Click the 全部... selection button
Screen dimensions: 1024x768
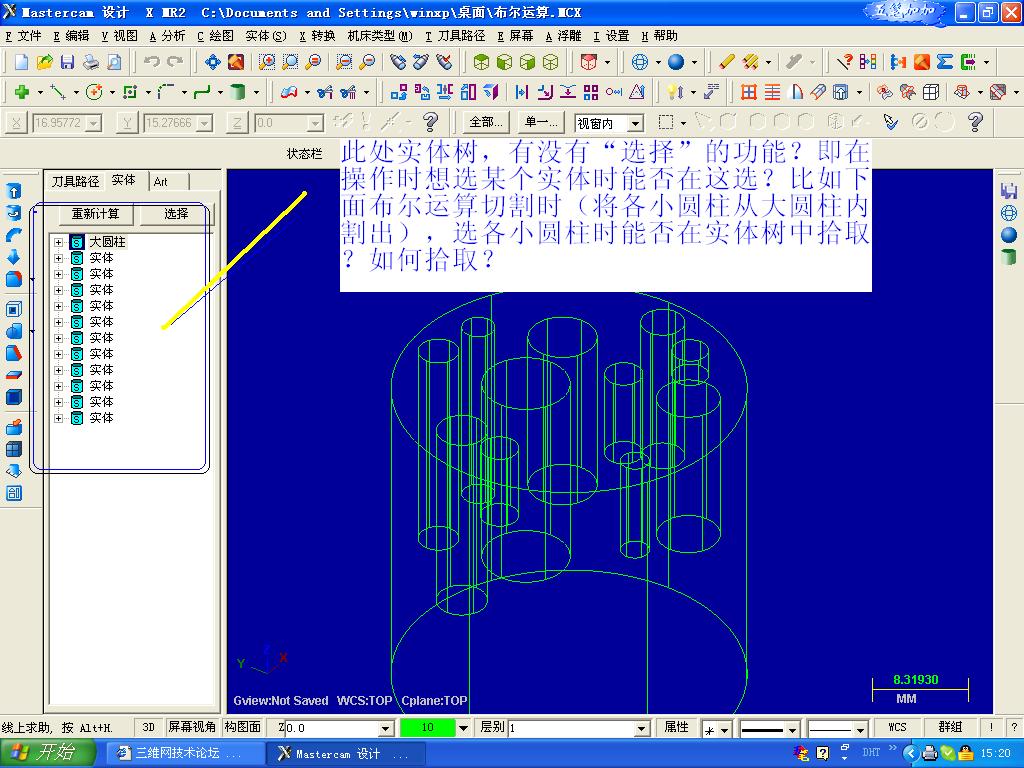pos(487,122)
